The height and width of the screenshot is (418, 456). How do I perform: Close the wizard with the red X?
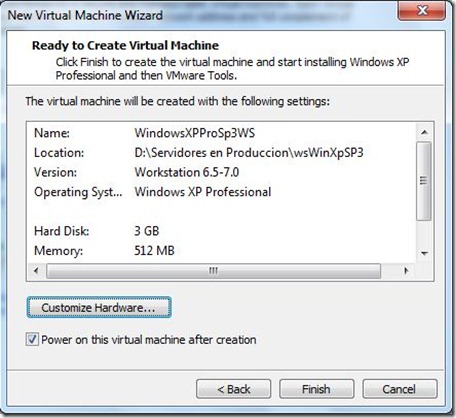[422, 11]
